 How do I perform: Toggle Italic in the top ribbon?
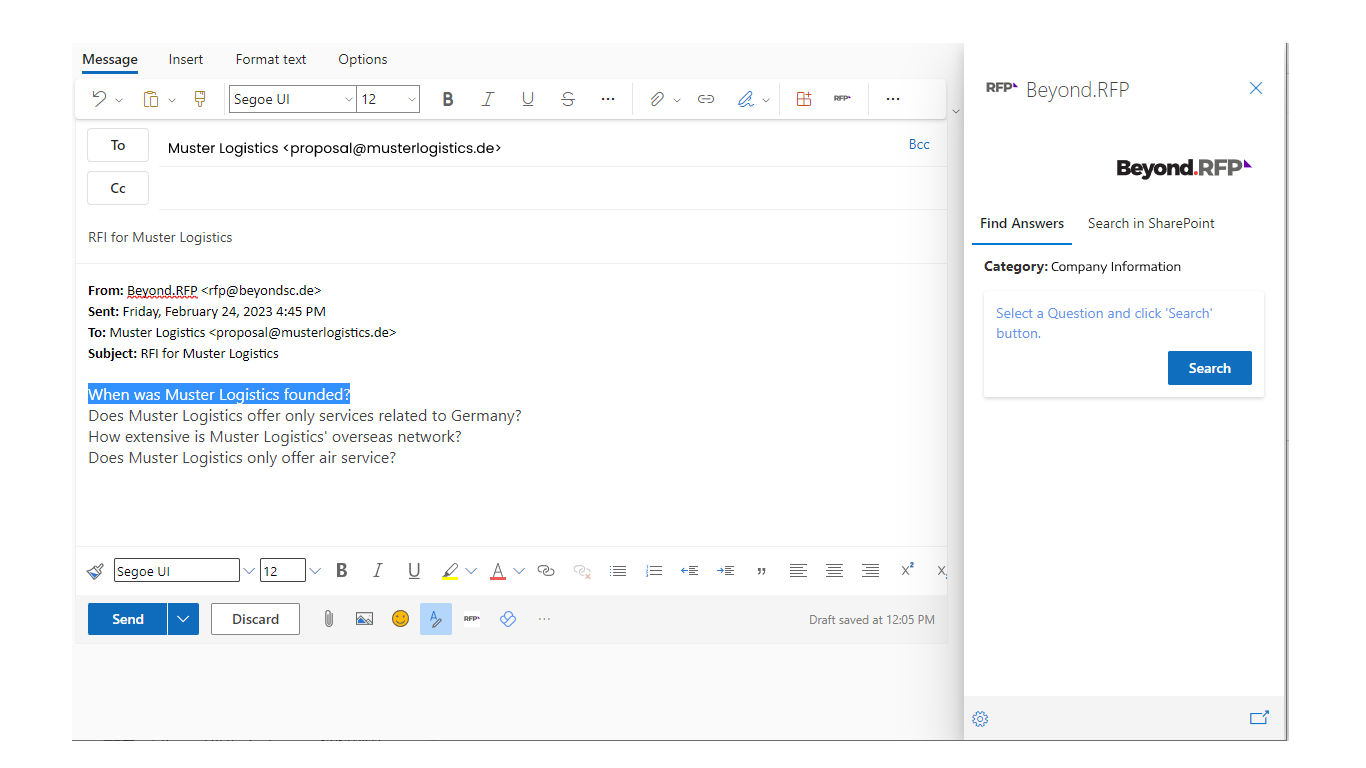(488, 99)
